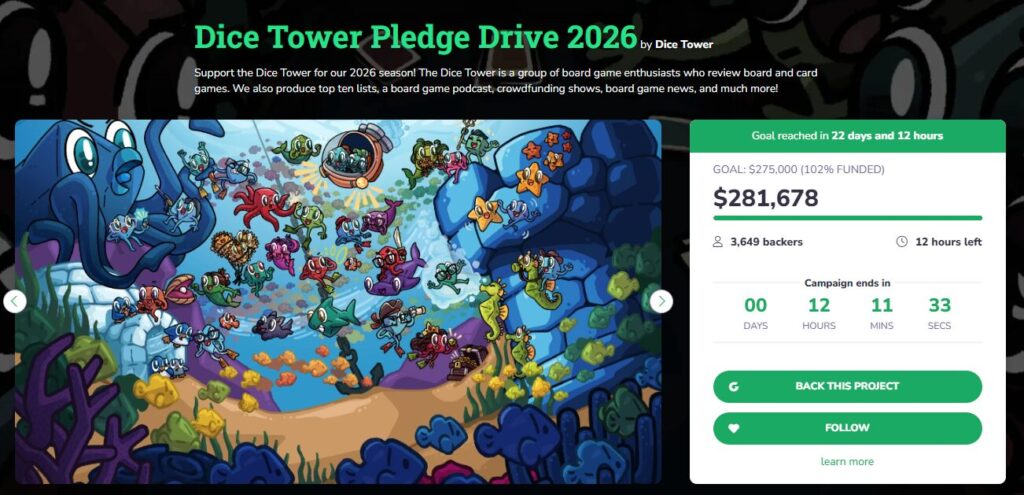
Task: Open the learn more link
Action: (x=847, y=462)
